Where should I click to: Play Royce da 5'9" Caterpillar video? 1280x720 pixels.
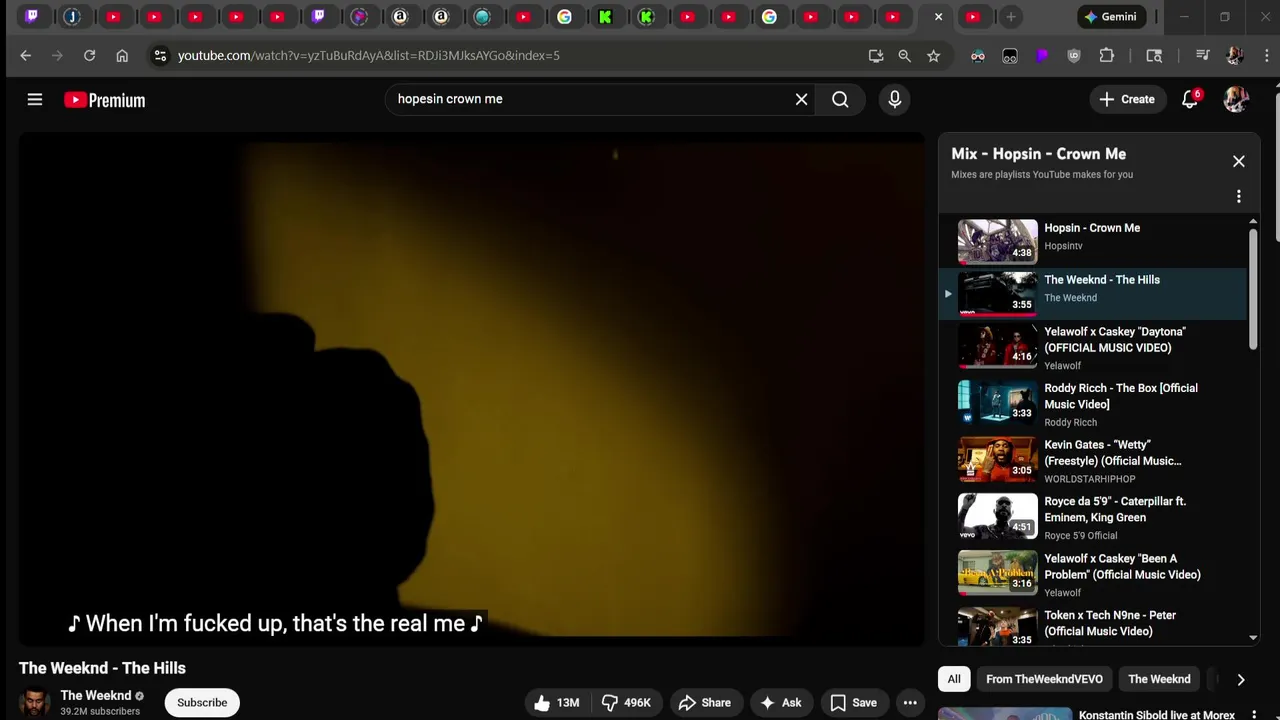(x=1095, y=517)
